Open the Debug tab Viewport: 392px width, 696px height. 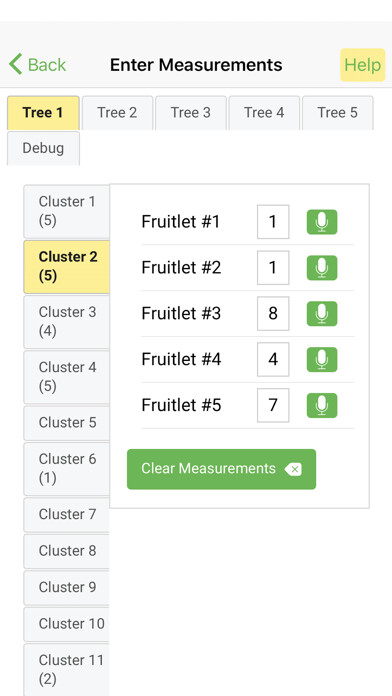click(43, 148)
